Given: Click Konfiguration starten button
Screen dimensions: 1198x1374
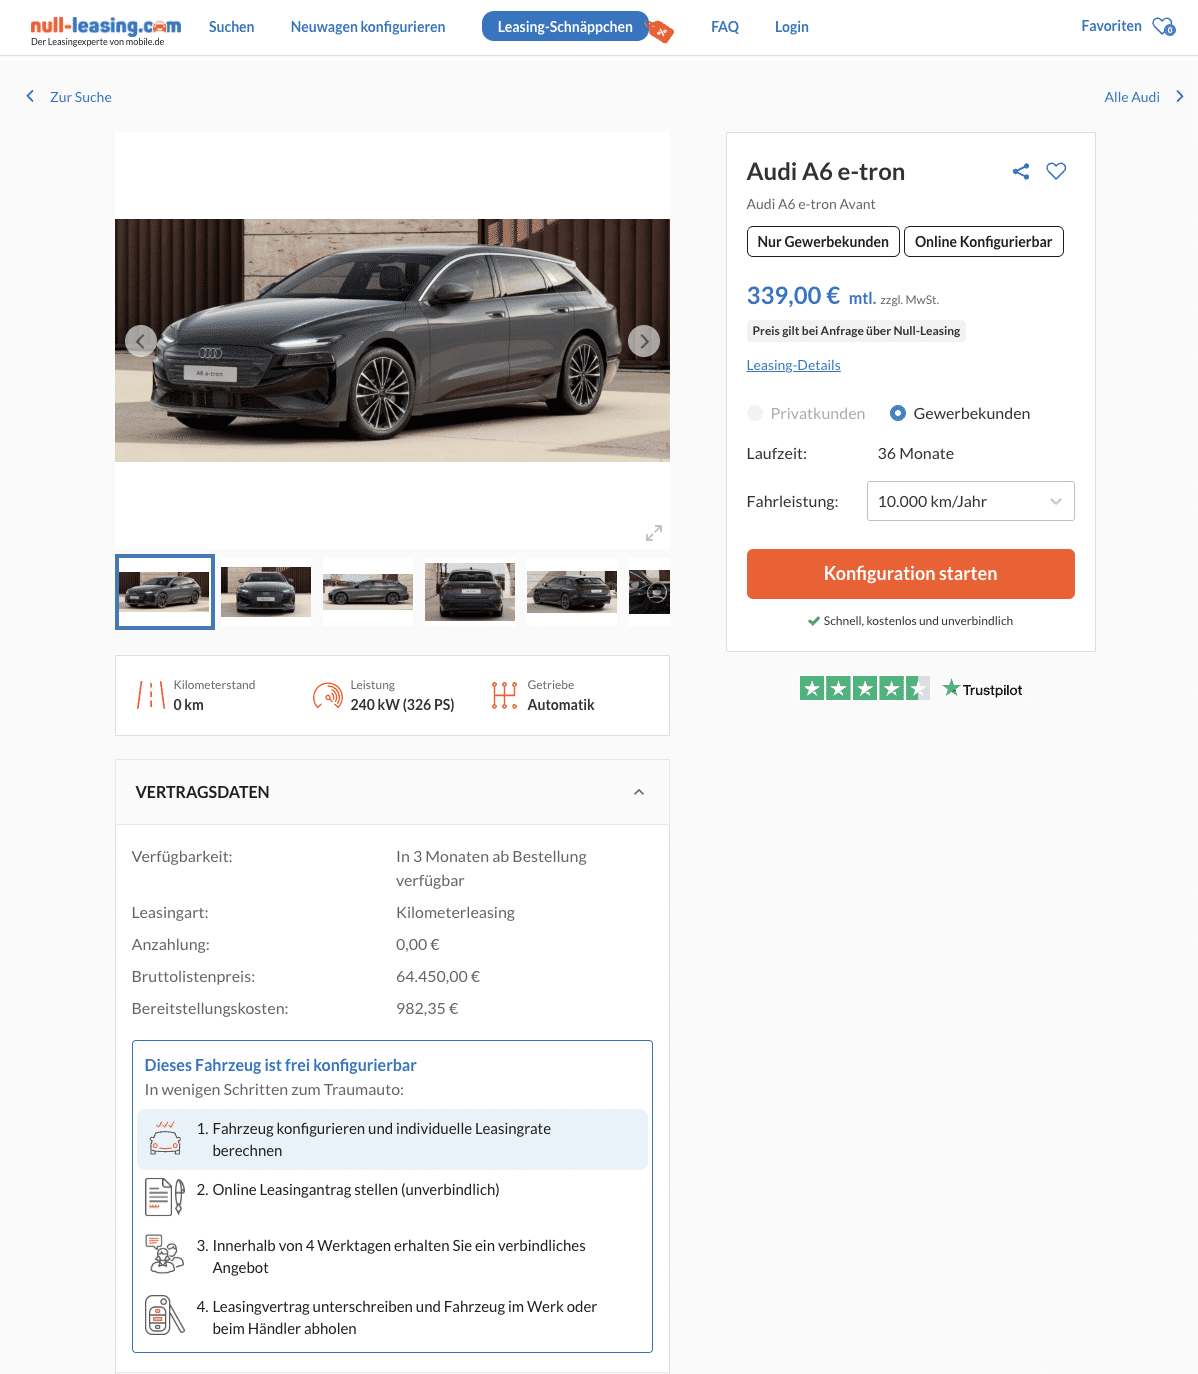Looking at the screenshot, I should 910,574.
